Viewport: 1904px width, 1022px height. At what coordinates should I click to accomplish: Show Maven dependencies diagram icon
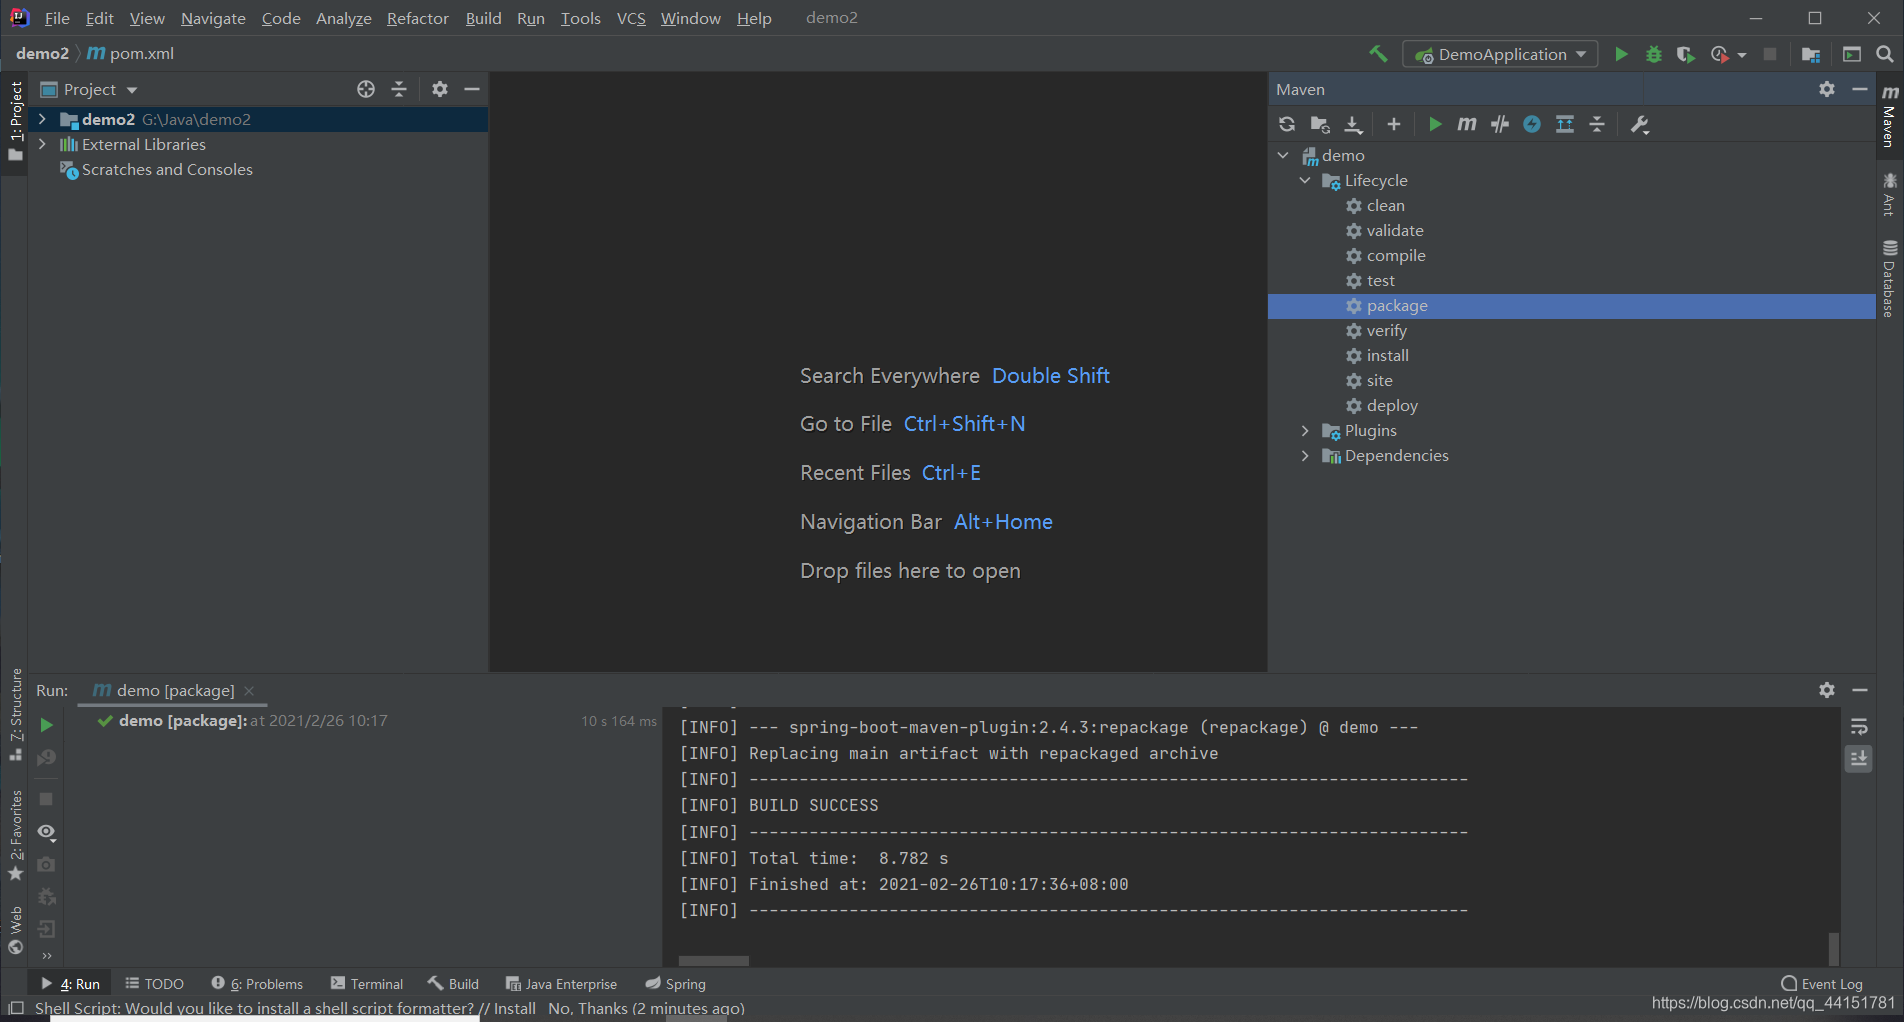coord(1565,124)
